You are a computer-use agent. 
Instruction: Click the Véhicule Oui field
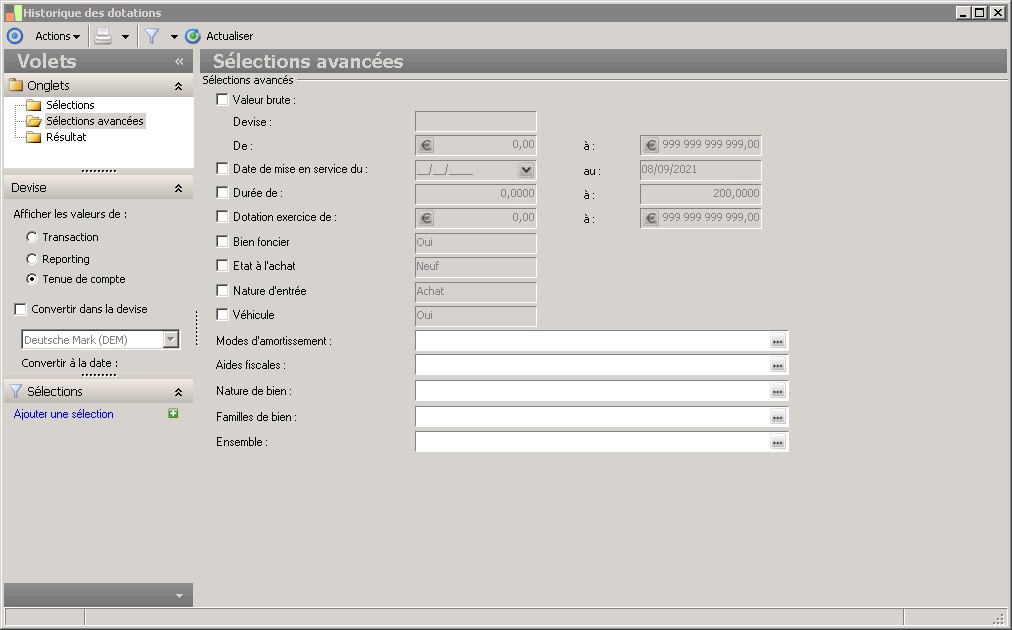[476, 316]
